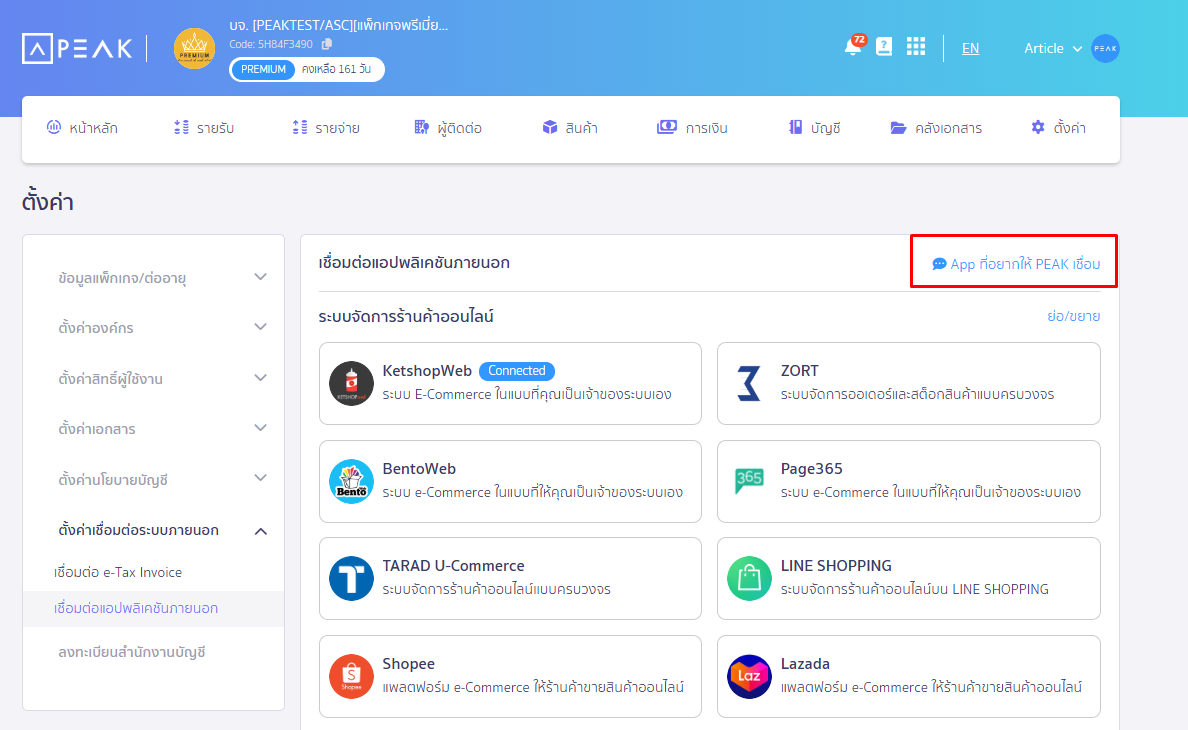Viewport: 1188px width, 730px height.
Task: Click the Page365 icon
Action: (x=749, y=481)
